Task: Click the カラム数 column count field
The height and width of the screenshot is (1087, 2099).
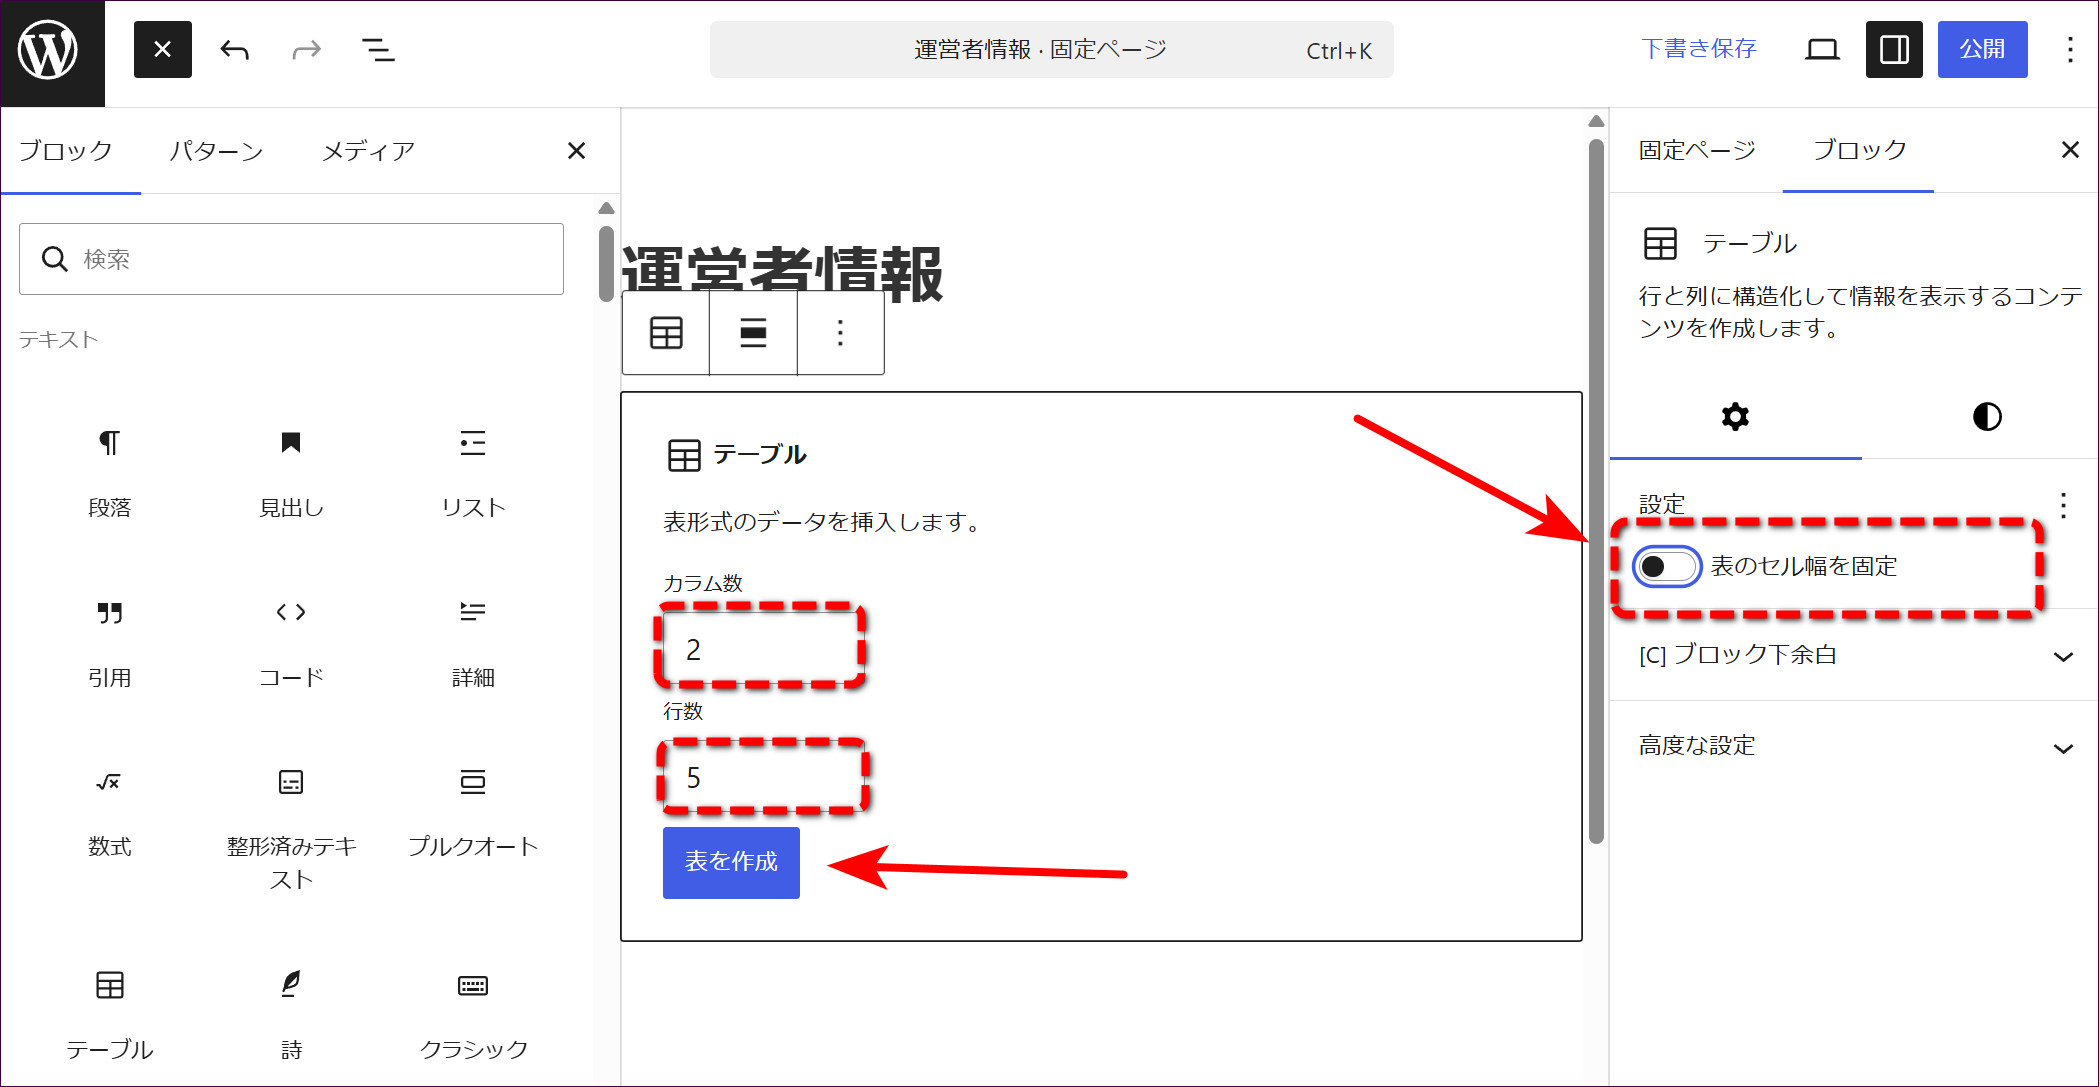Action: coord(760,649)
